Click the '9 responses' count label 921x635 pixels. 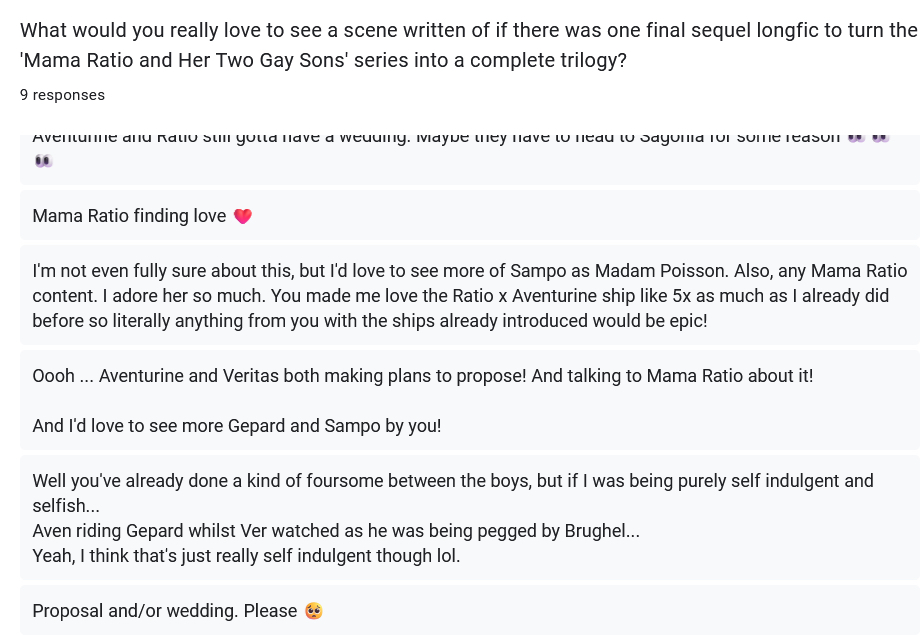pos(62,95)
